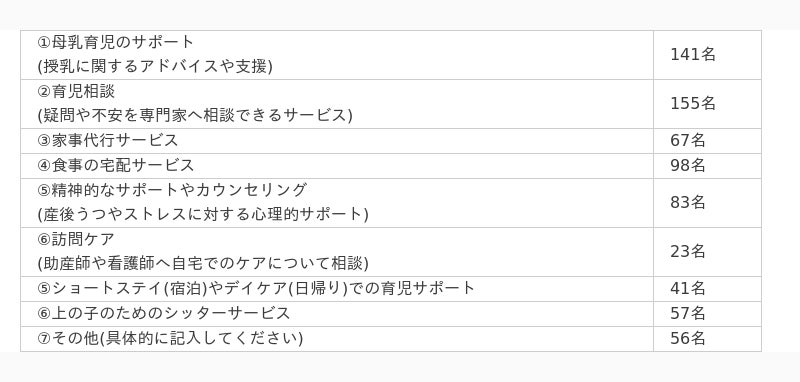The image size is (800, 382).
Task: Select the 83名 count cell
Action: point(707,202)
